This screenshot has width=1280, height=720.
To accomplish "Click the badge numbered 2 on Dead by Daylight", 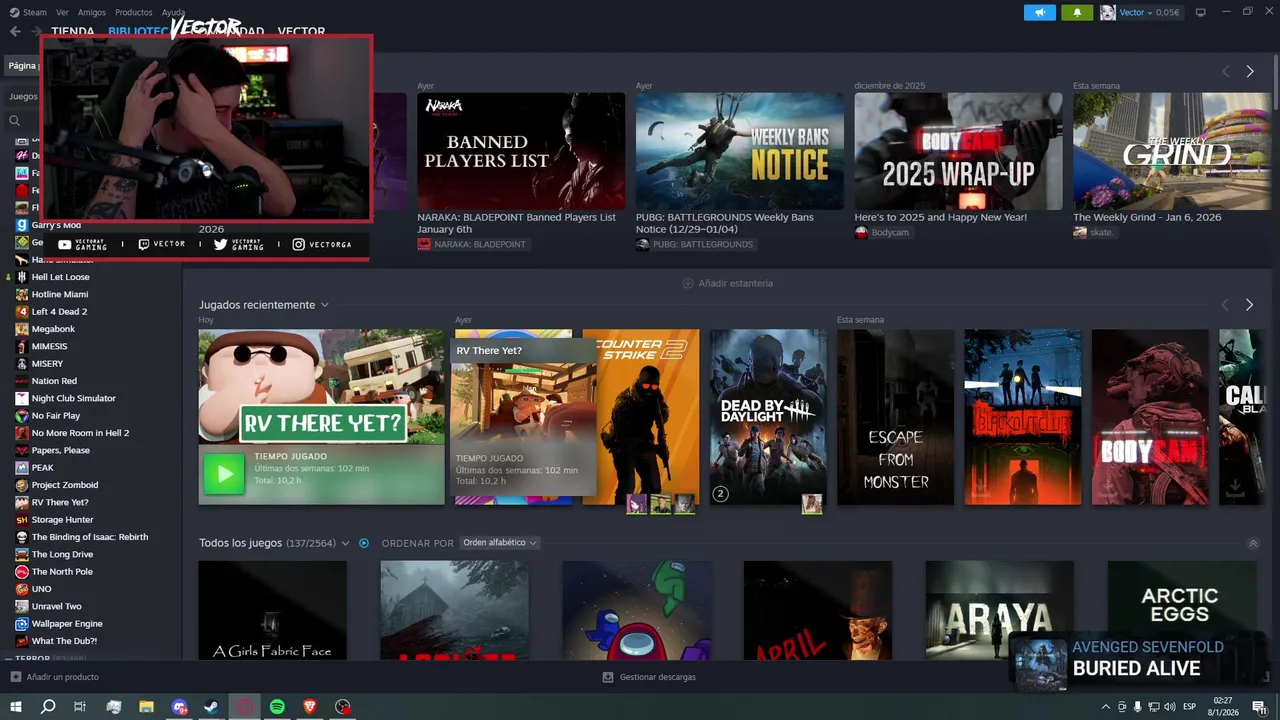I will pos(720,493).
